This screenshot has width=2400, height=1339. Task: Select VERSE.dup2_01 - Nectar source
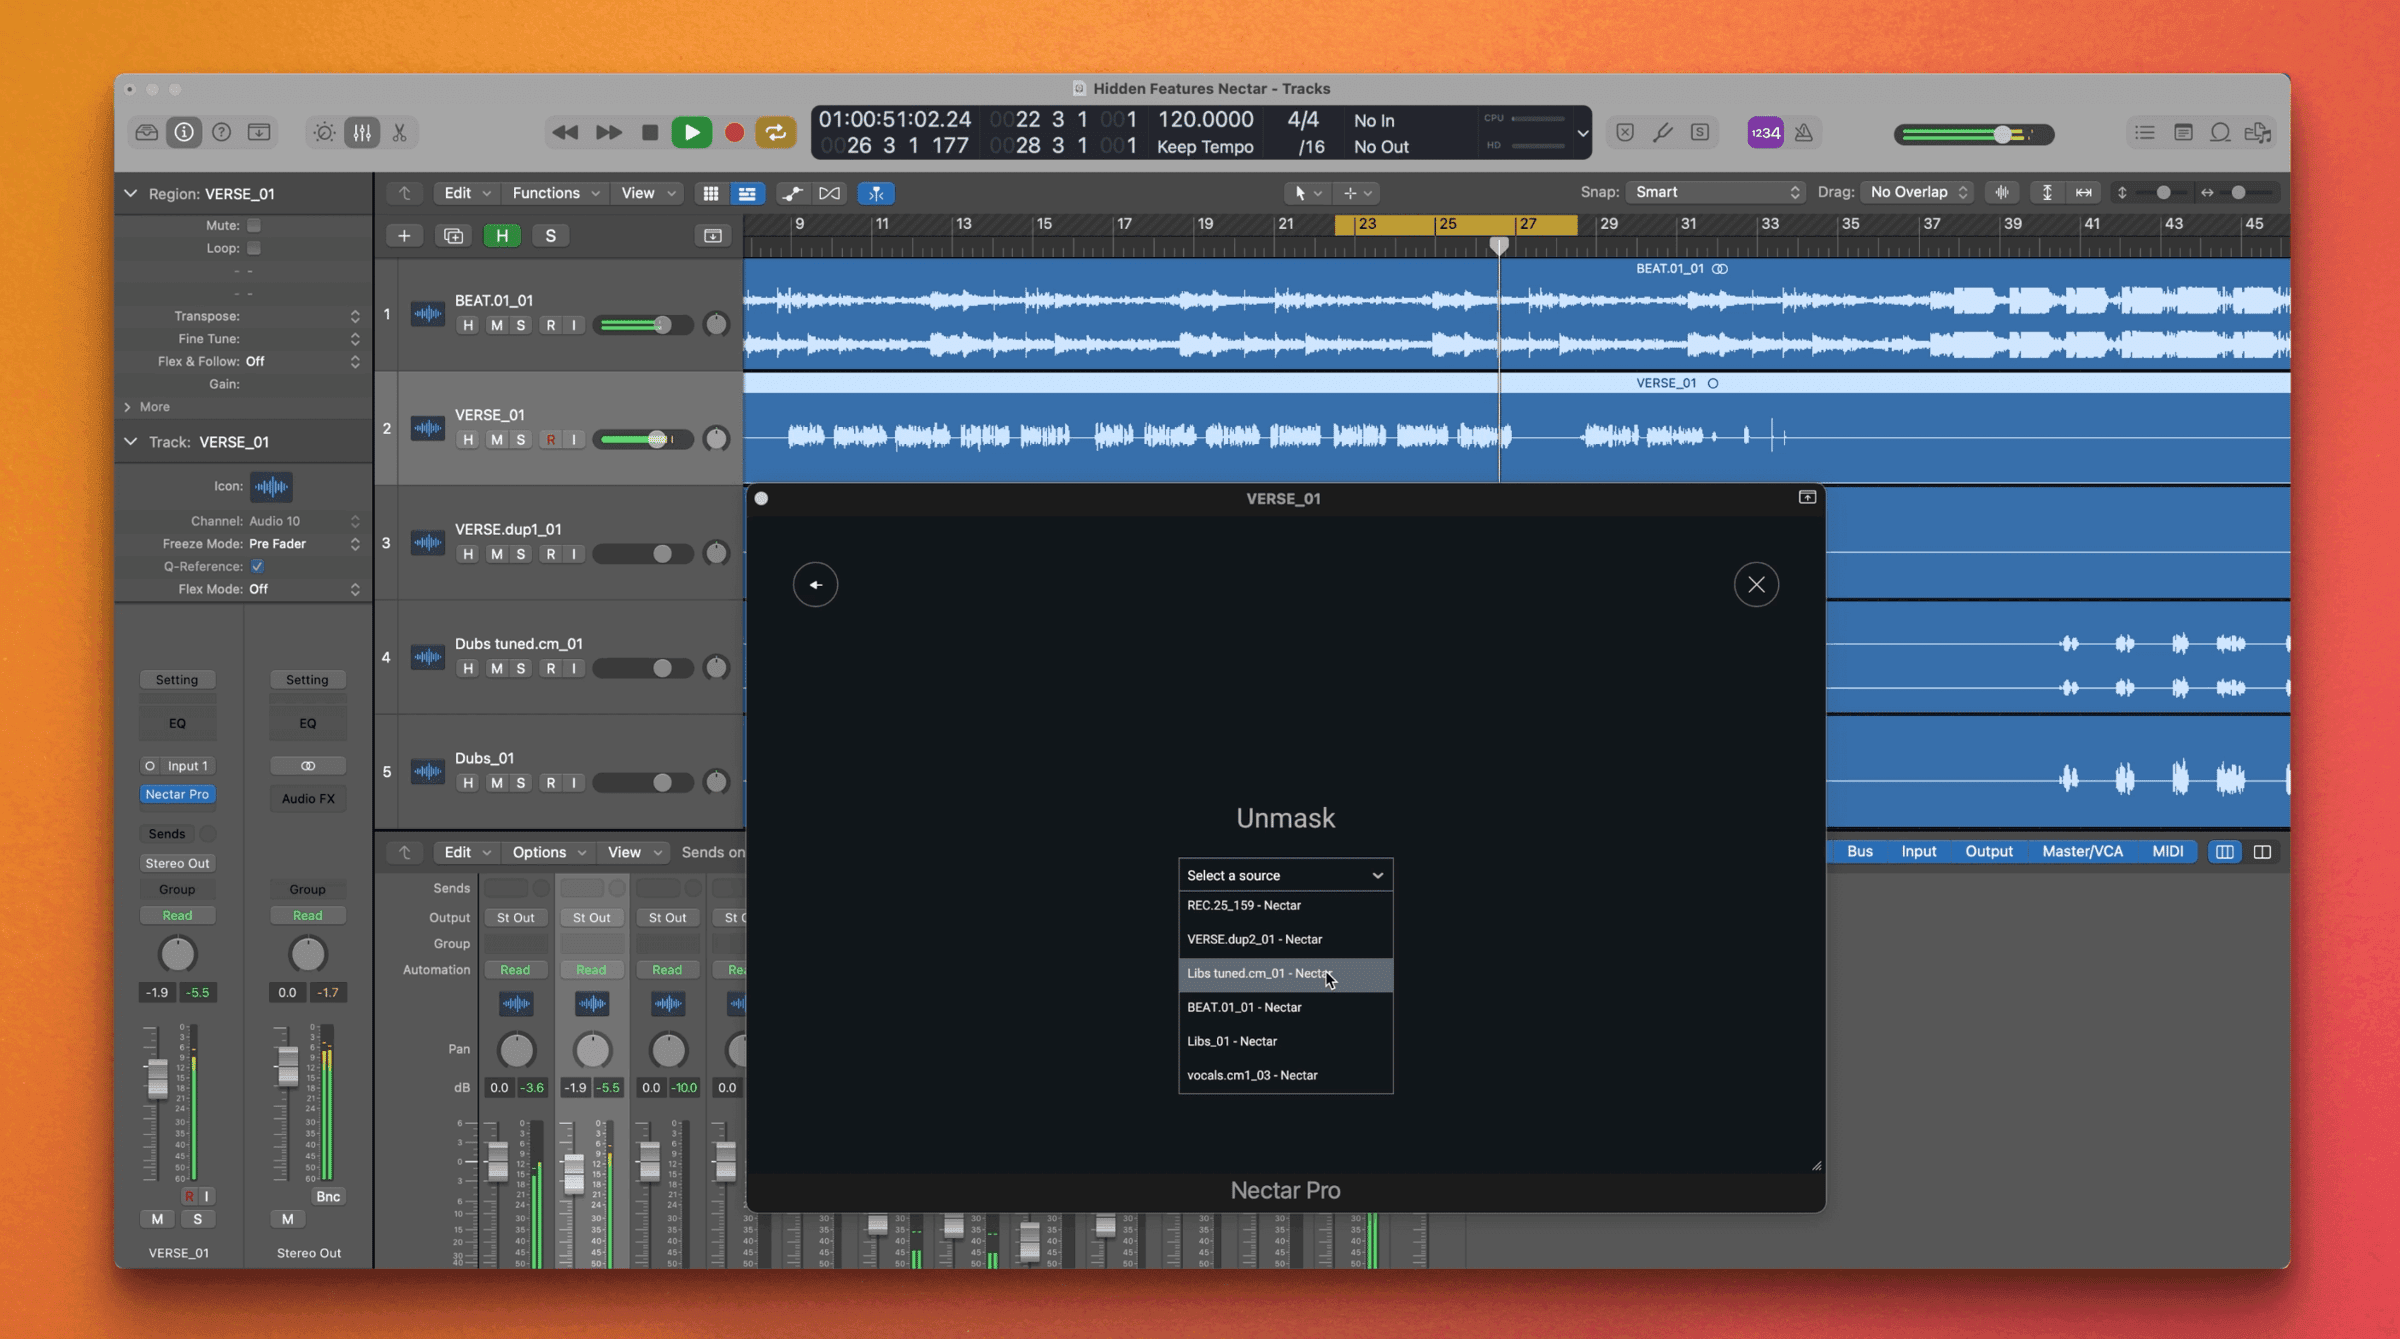pyautogui.click(x=1285, y=939)
